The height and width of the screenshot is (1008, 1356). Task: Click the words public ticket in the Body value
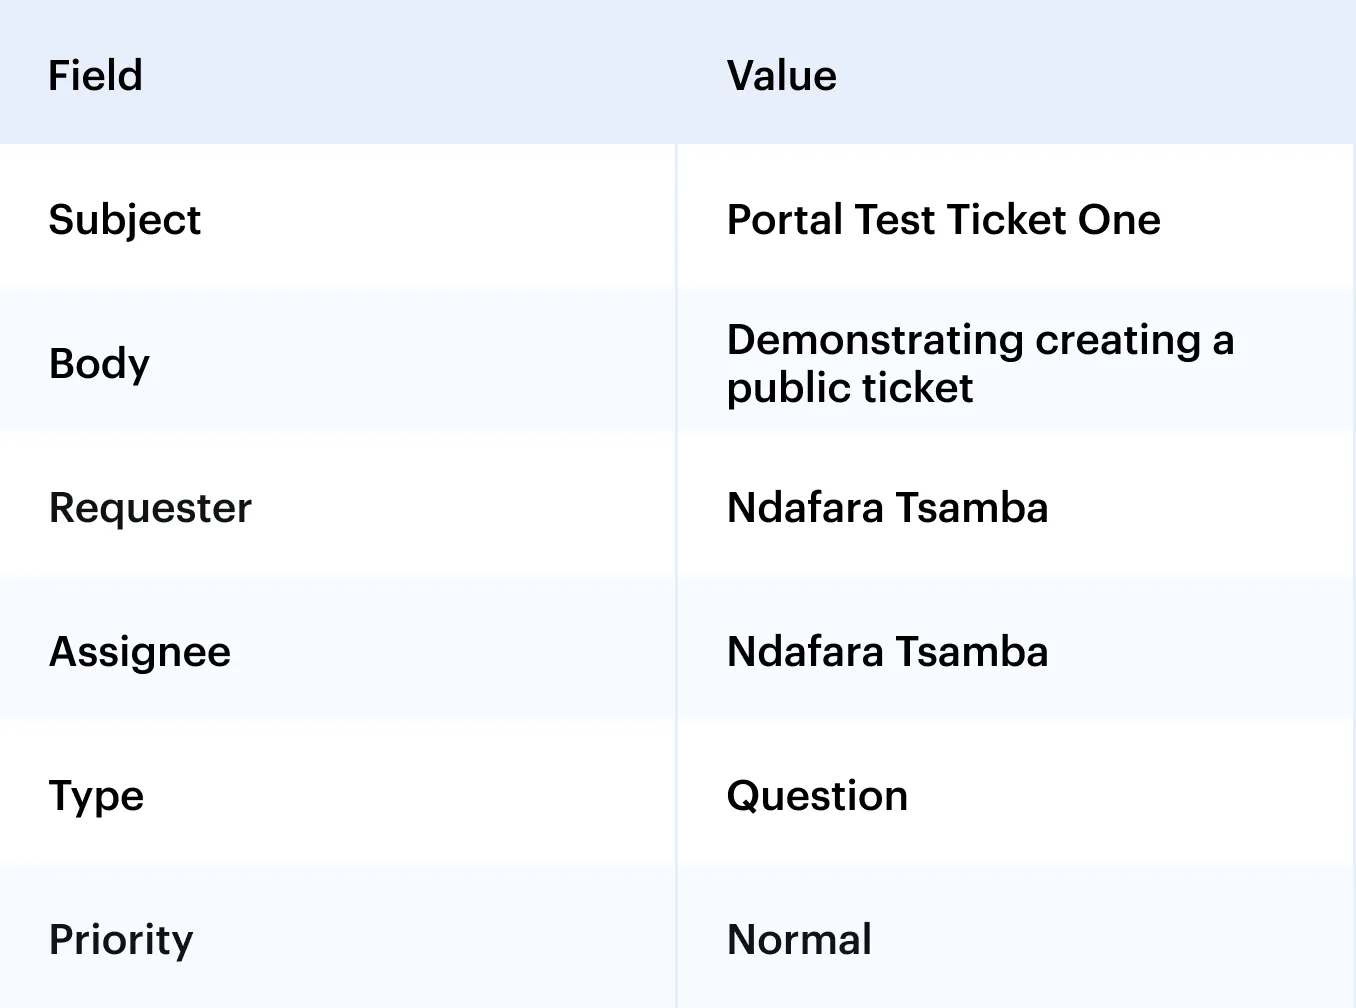pos(850,389)
